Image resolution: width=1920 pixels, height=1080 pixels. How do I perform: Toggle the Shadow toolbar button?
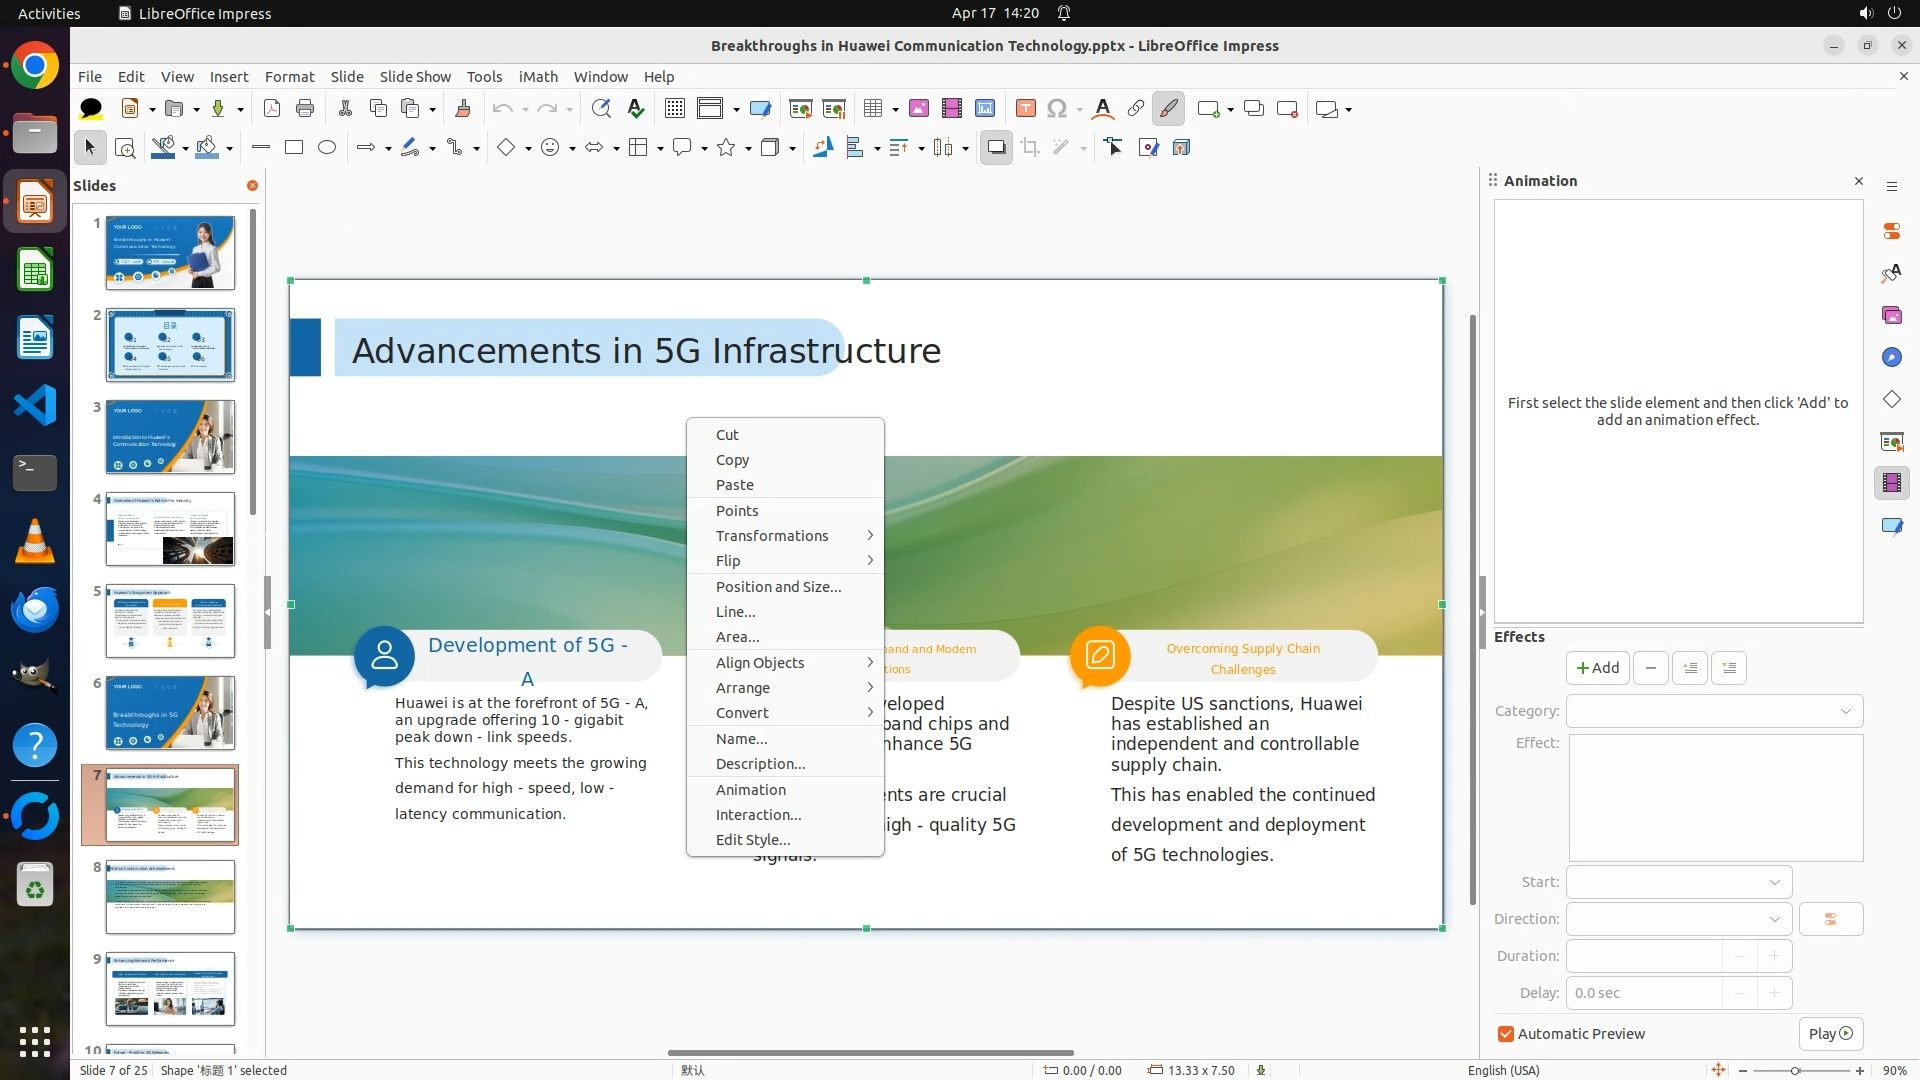996,148
